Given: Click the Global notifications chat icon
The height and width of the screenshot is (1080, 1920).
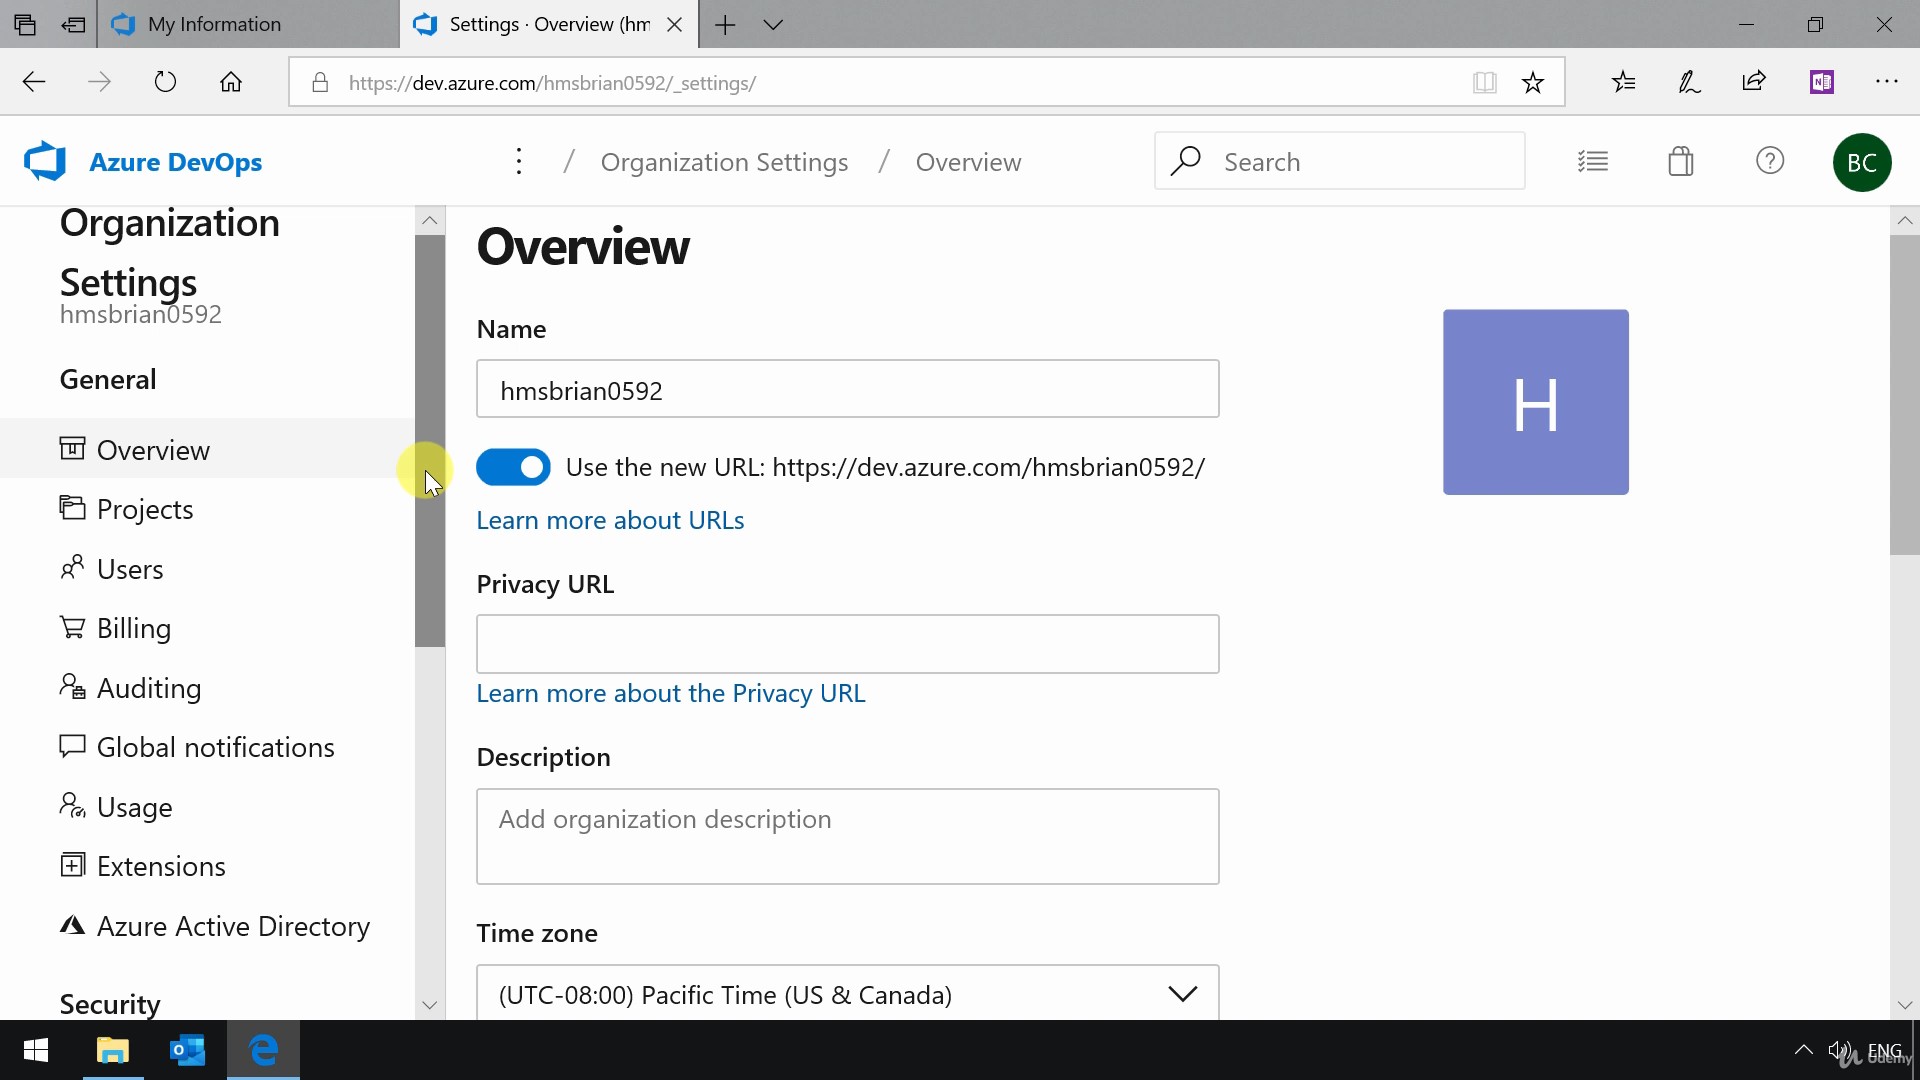Looking at the screenshot, I should pyautogui.click(x=72, y=746).
